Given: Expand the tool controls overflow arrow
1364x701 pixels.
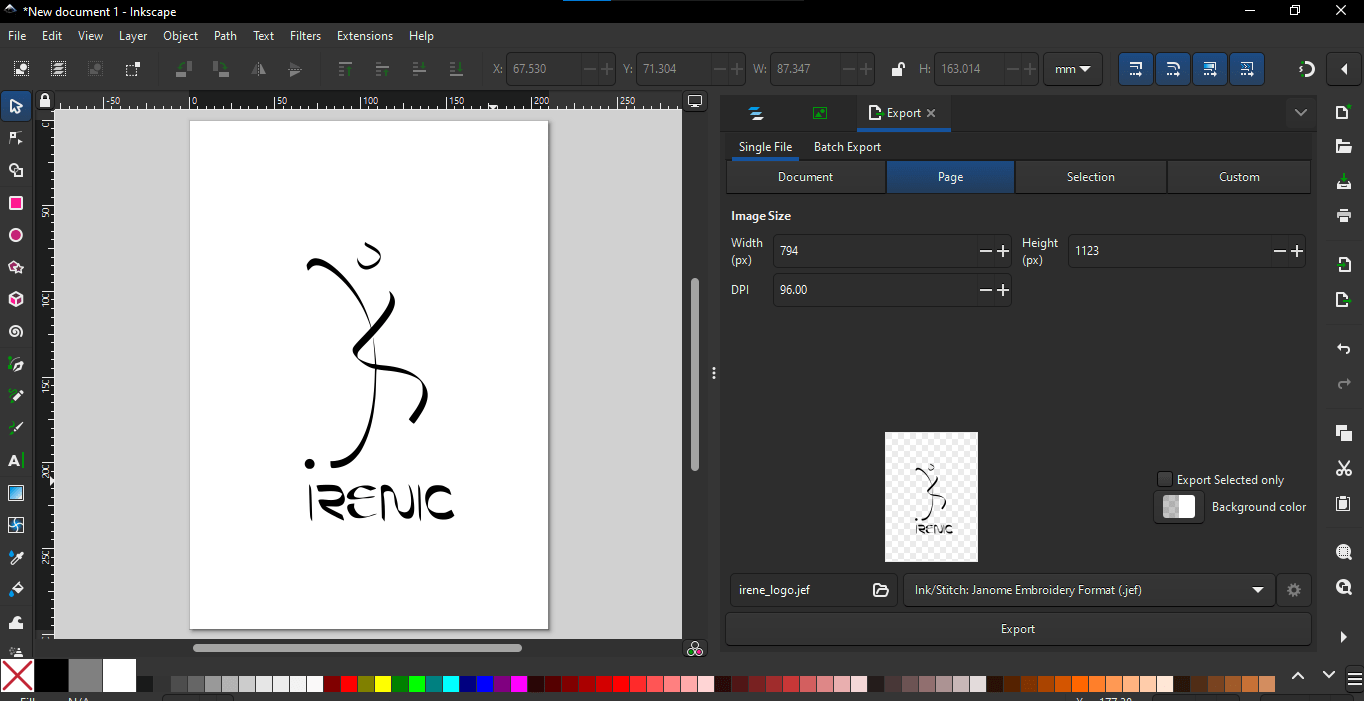Looking at the screenshot, I should [1343, 69].
